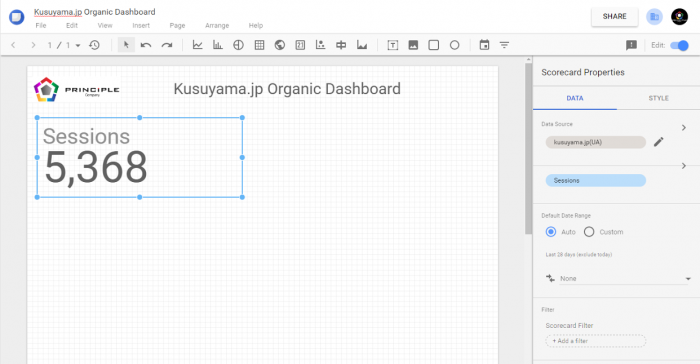Open the Data Studio home logo
Screen dimensions: 700x364
[x=17, y=17]
